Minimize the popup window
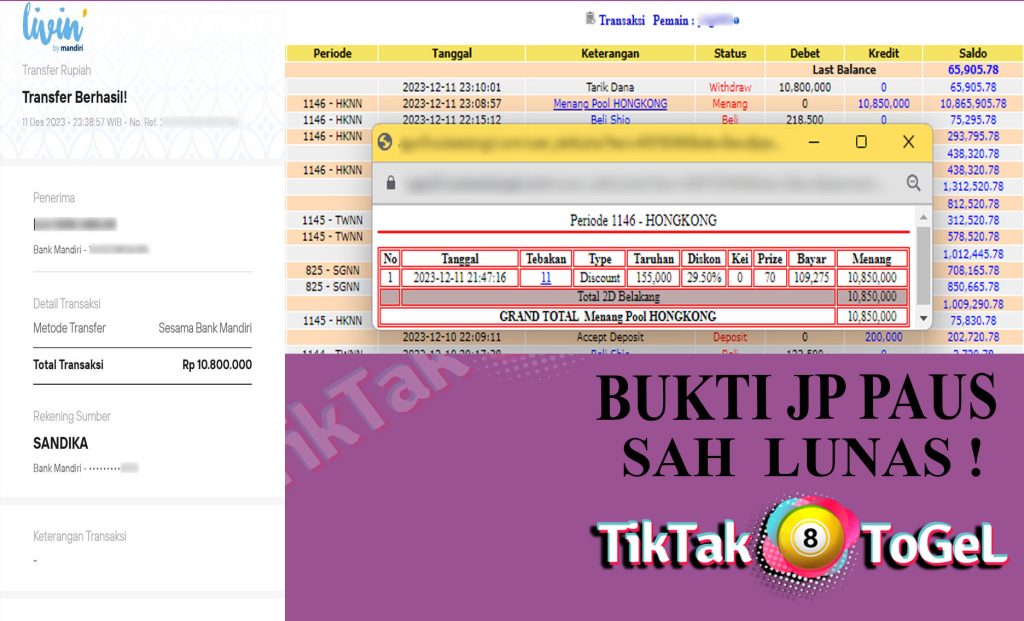The width and height of the screenshot is (1024, 621). point(813,142)
